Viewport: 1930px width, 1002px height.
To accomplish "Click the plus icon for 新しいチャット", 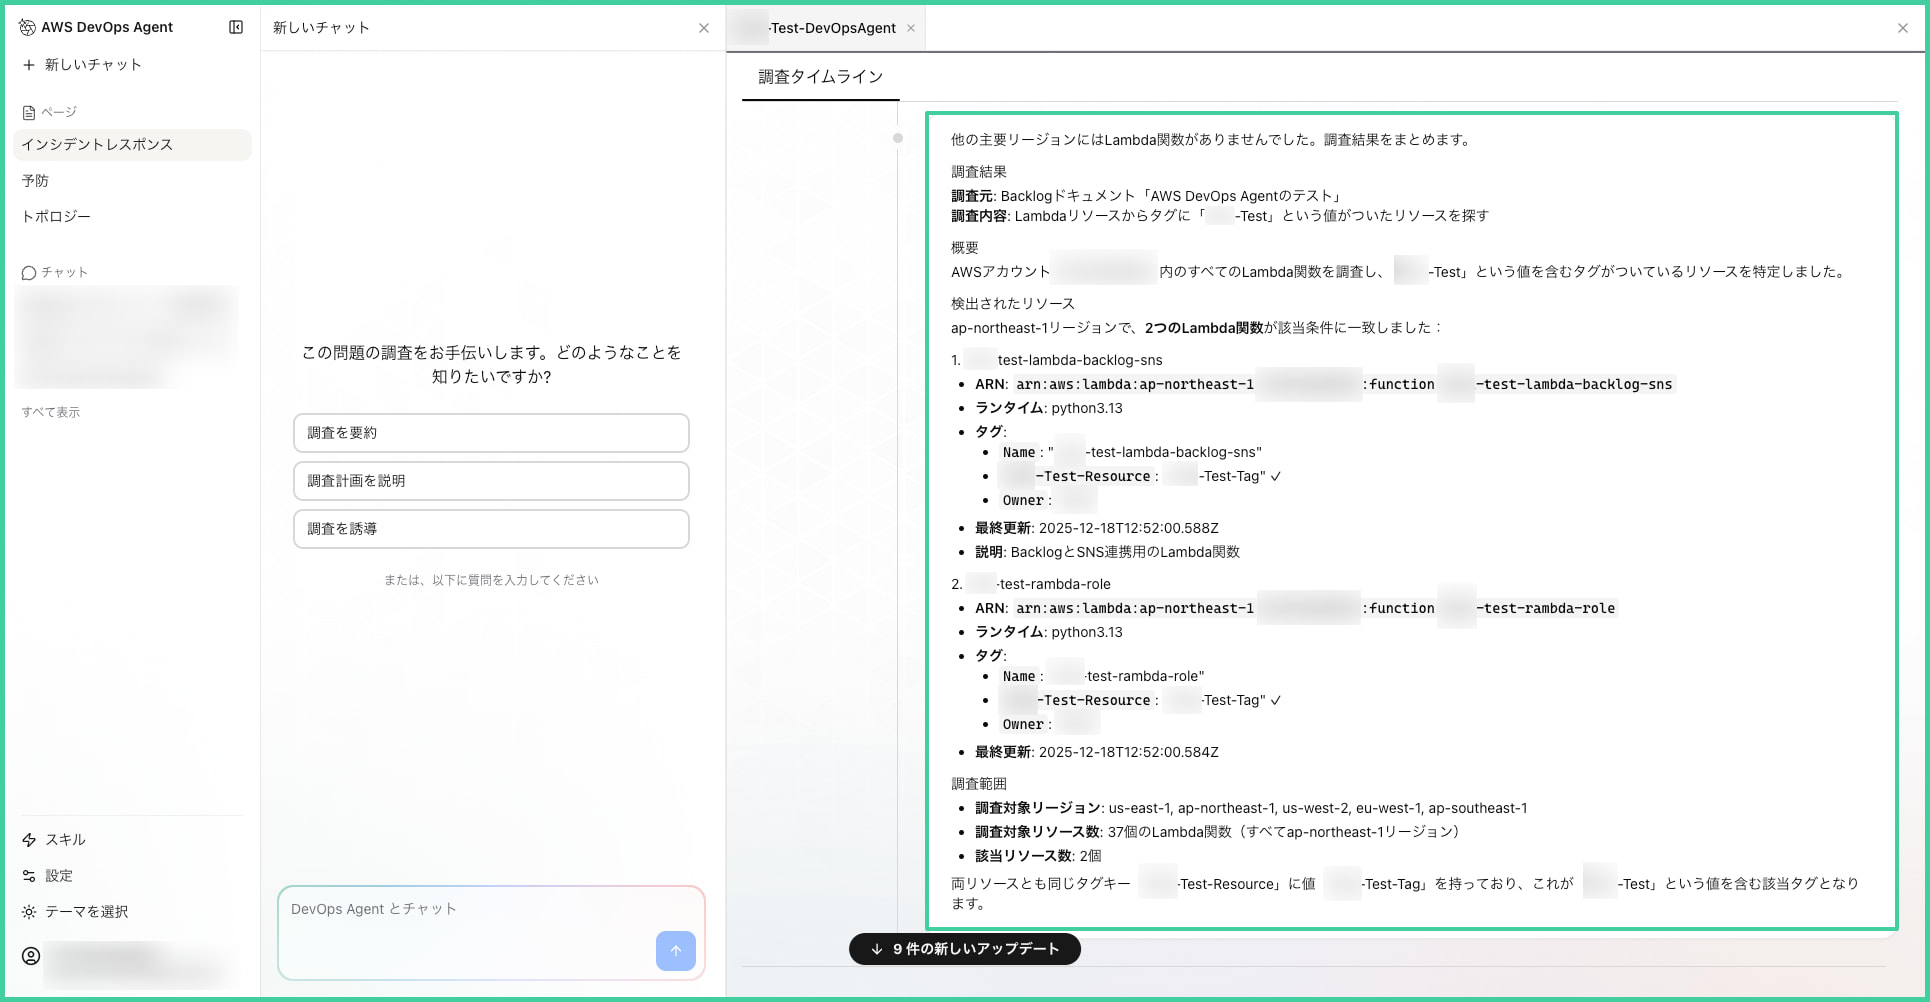I will pyautogui.click(x=29, y=65).
